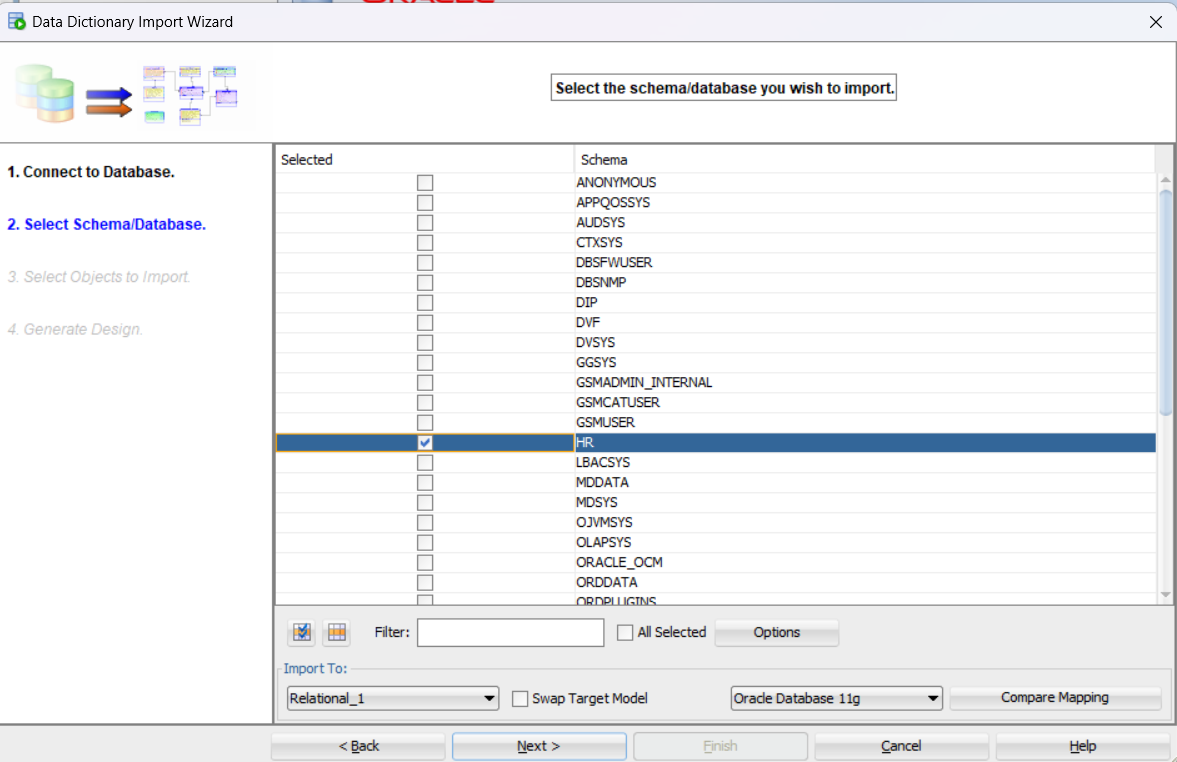
Task: Click the Selected column header
Action: pyautogui.click(x=424, y=159)
